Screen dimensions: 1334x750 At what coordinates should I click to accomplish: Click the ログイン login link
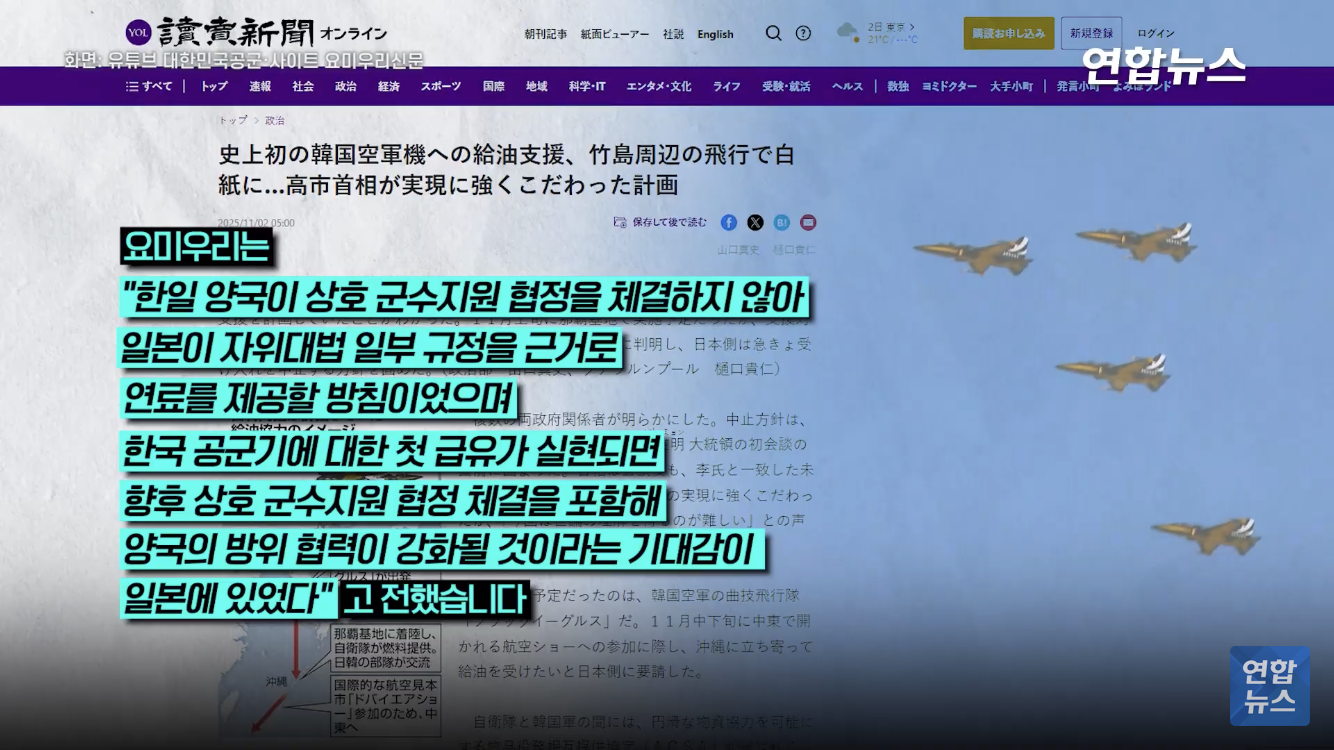1155,33
